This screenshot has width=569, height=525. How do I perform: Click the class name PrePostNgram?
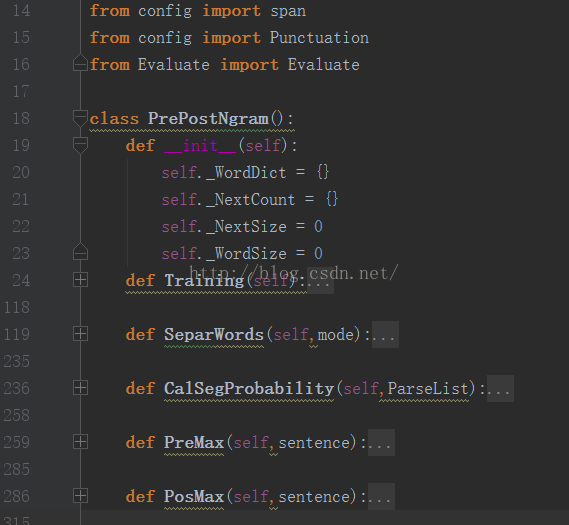point(208,119)
